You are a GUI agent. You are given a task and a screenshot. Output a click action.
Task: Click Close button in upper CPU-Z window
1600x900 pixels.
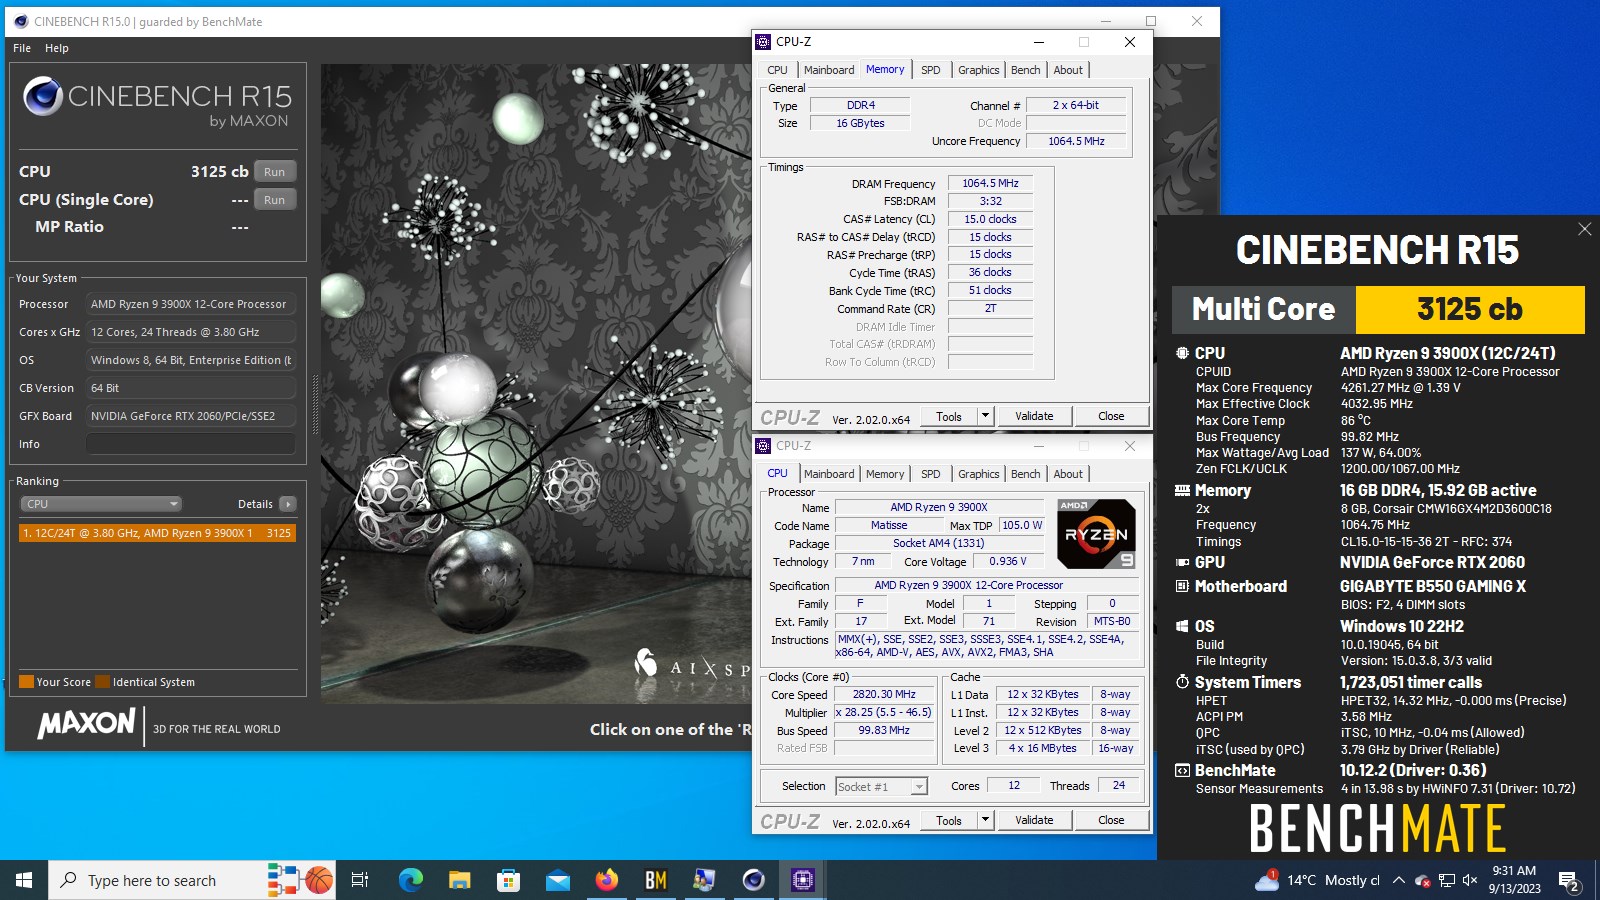pyautogui.click(x=1111, y=416)
